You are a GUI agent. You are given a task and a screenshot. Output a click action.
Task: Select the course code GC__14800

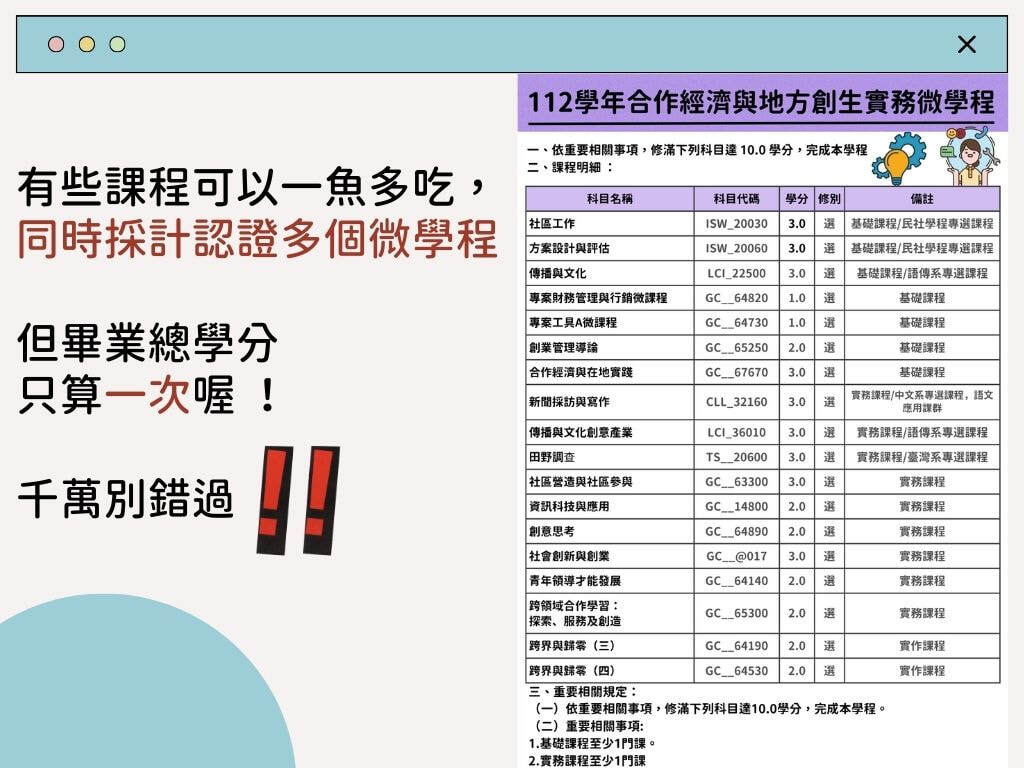click(736, 507)
